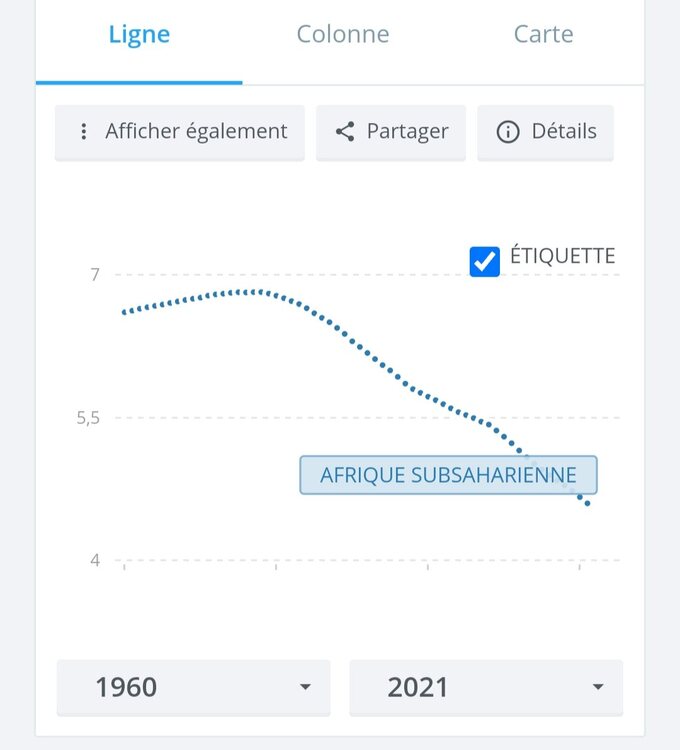Click the arrow on the 2021 selector
The width and height of the screenshot is (680, 750).
click(598, 687)
